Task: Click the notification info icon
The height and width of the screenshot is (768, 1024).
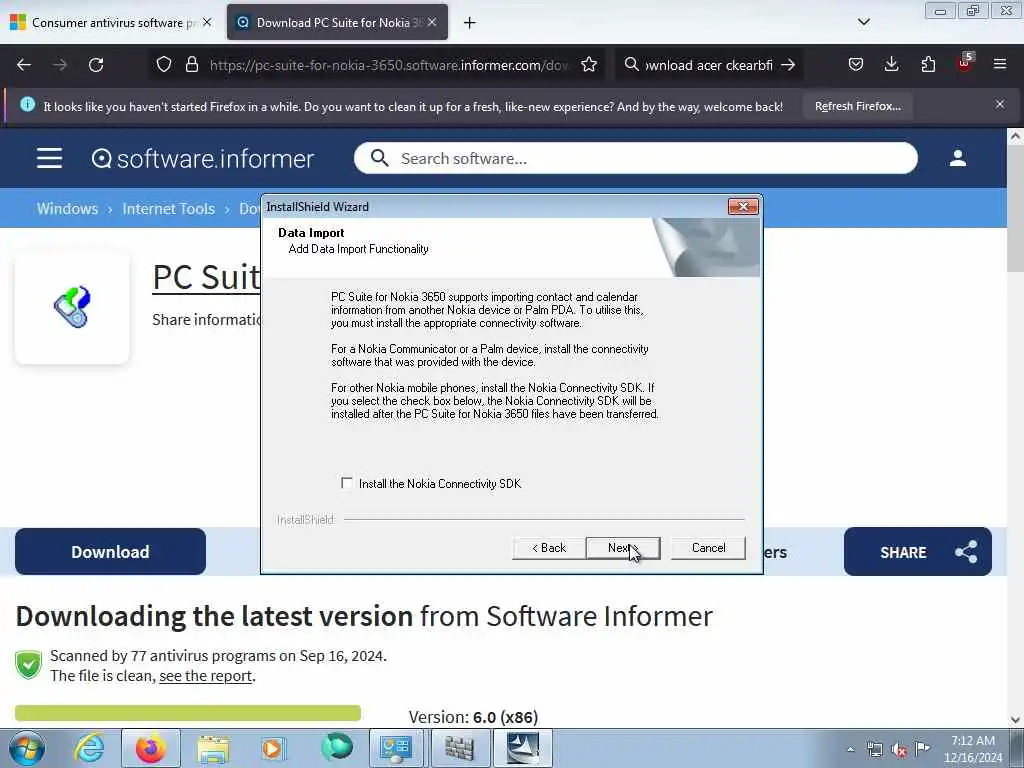Action: [27, 104]
